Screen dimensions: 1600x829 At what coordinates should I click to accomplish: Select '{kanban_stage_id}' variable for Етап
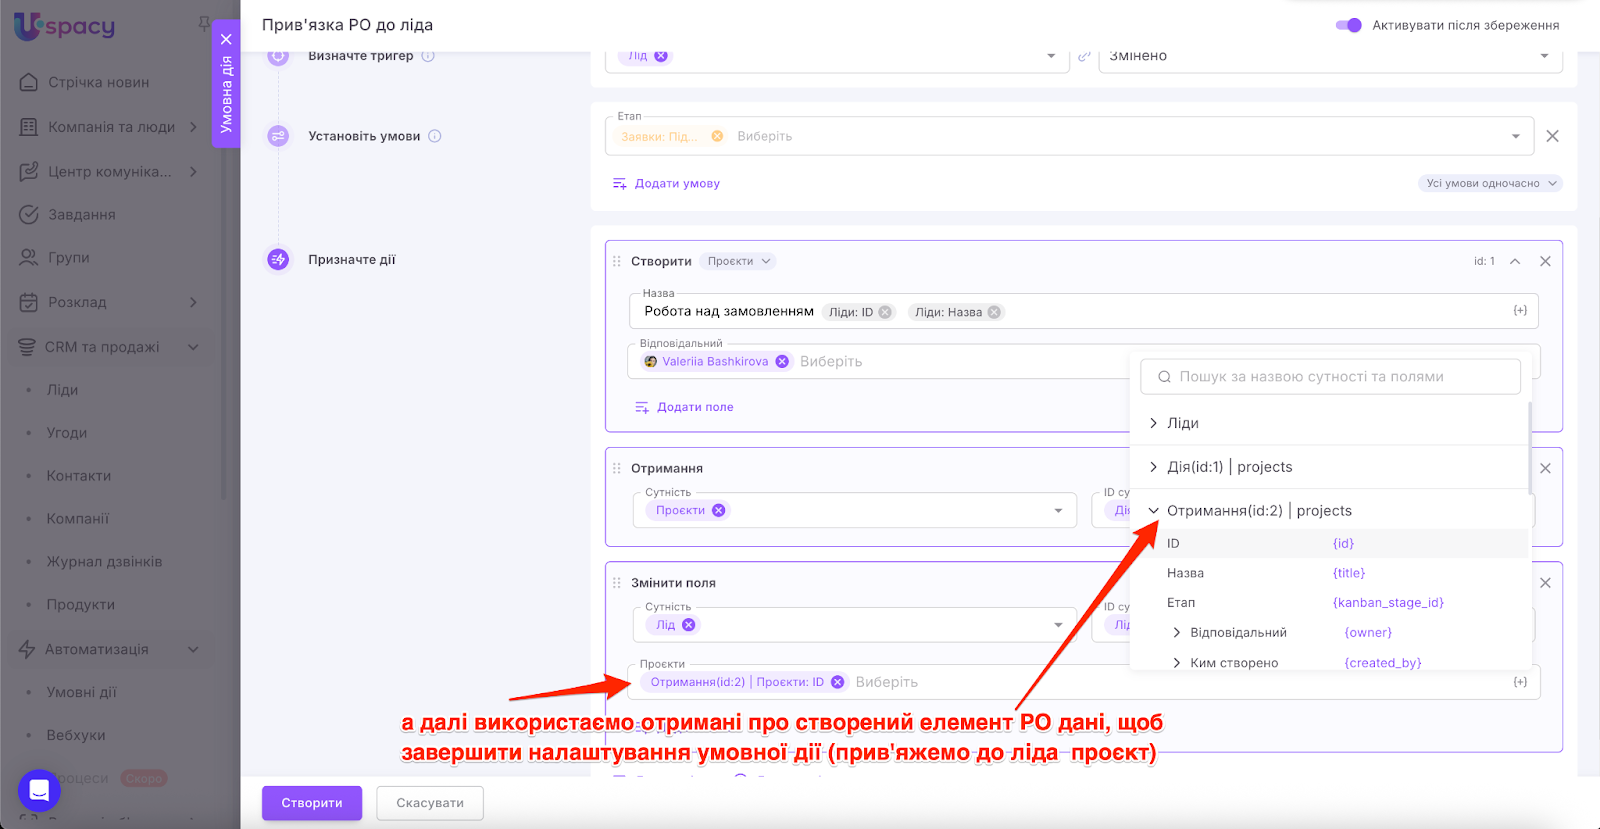(x=1387, y=603)
